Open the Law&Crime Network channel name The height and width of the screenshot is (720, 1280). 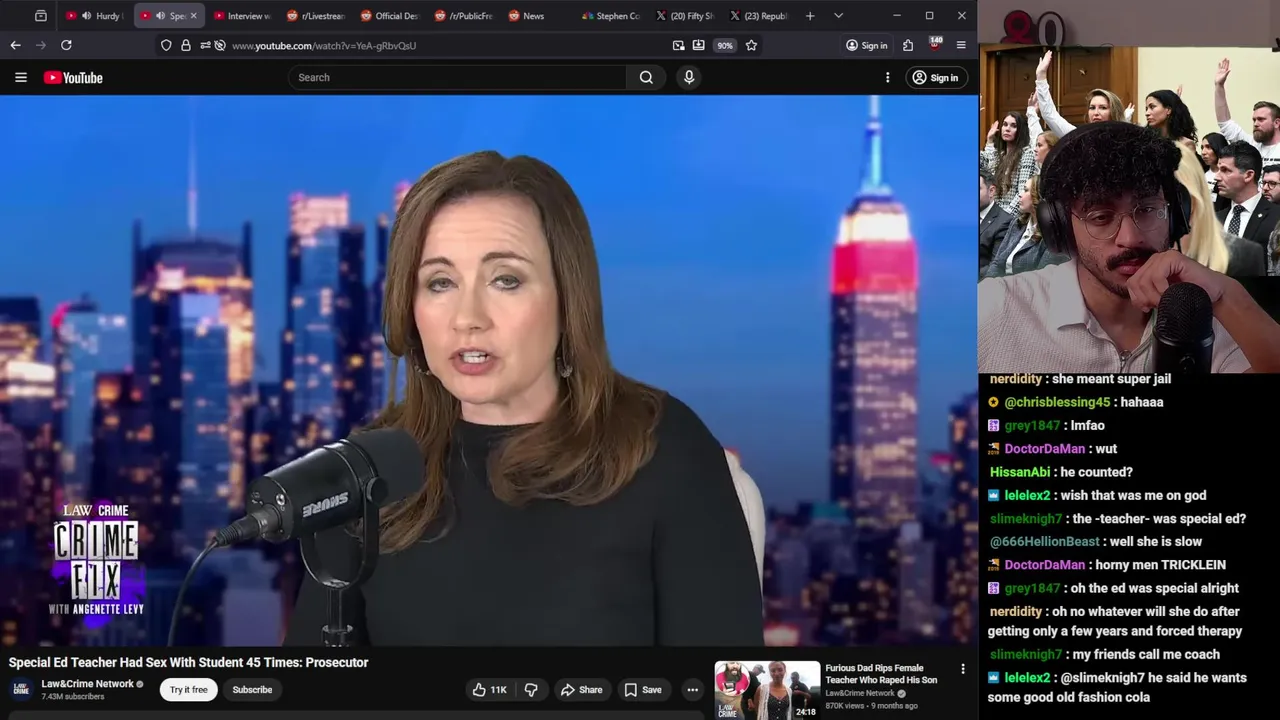click(87, 684)
